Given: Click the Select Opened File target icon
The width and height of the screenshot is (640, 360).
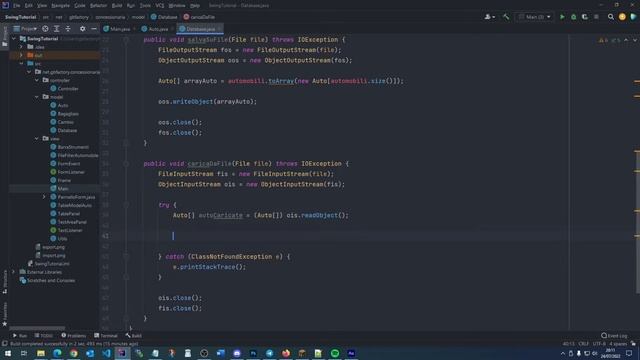Looking at the screenshot, I should (45, 29).
